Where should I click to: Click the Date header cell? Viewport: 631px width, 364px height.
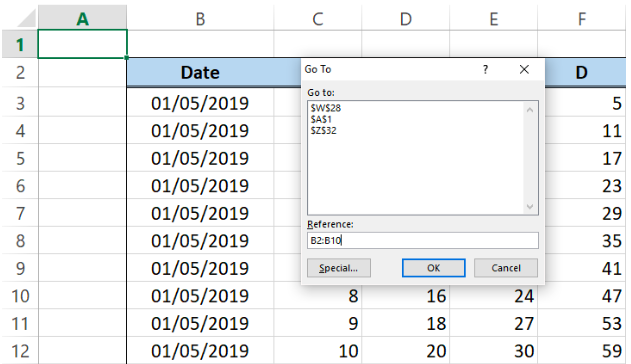tap(200, 73)
